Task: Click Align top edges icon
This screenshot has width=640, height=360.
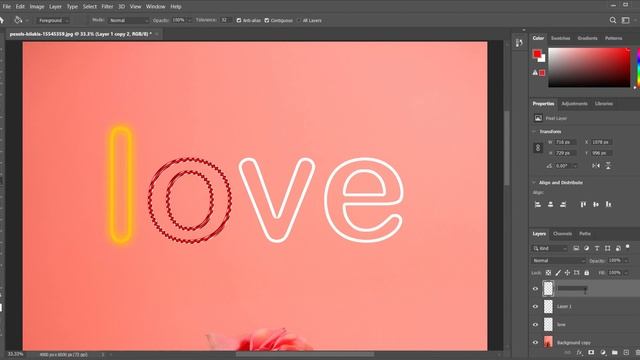Action: click(x=583, y=204)
